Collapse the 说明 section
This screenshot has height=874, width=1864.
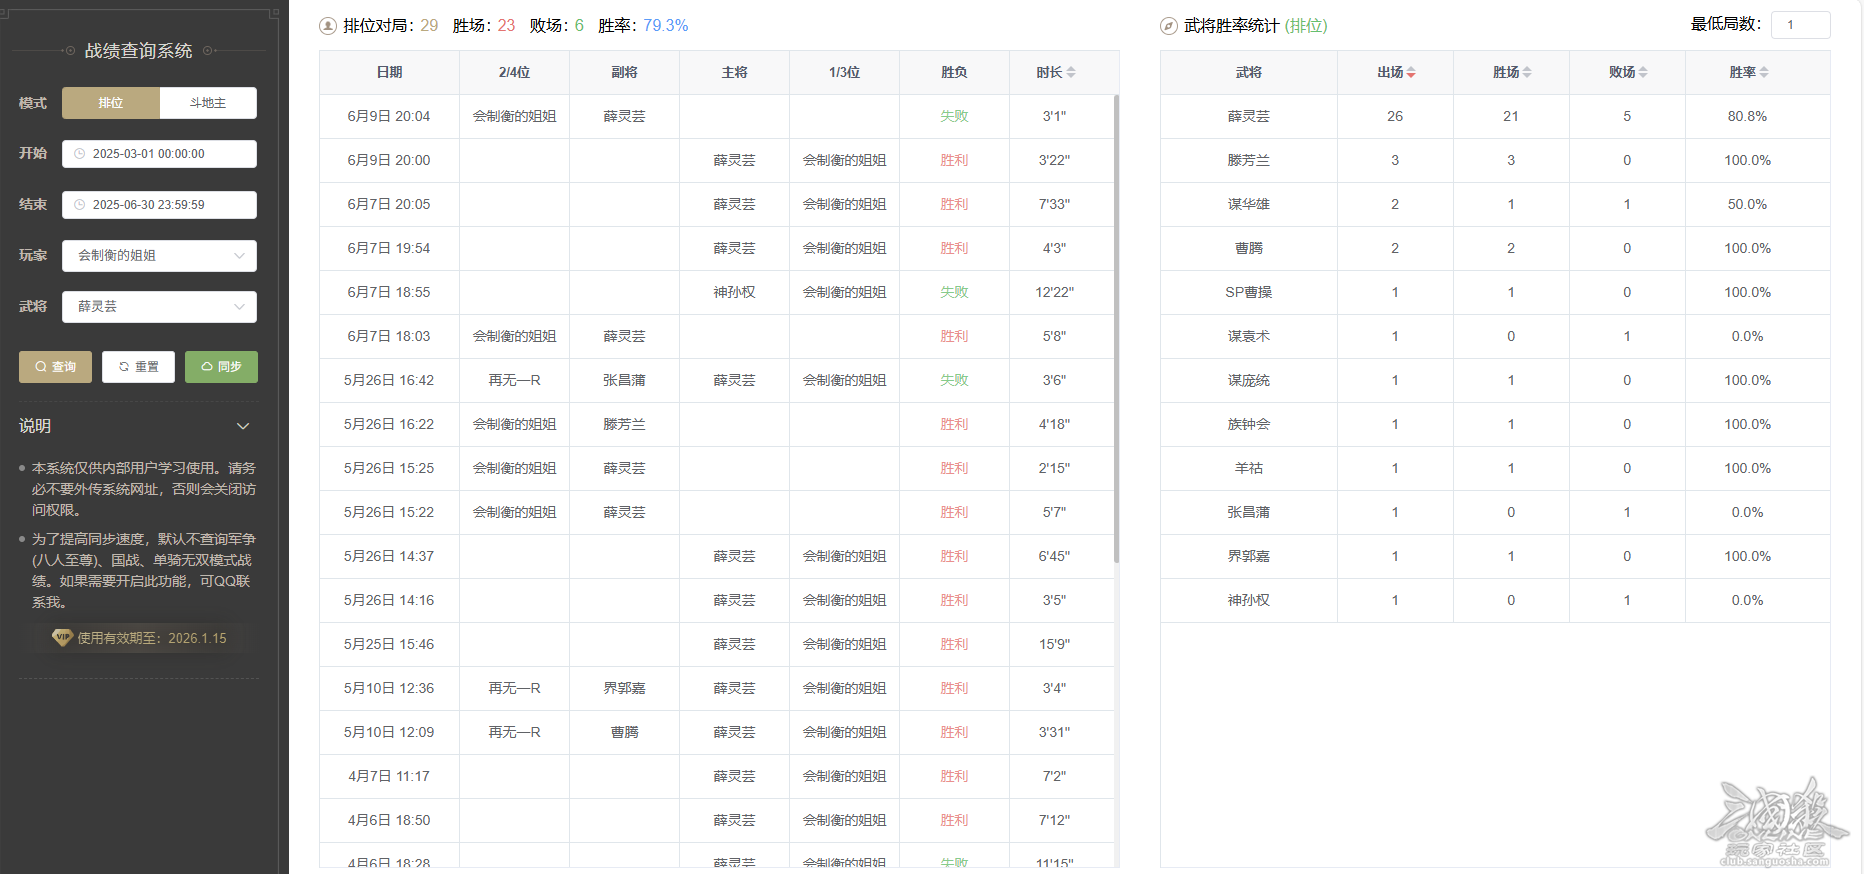coord(243,426)
